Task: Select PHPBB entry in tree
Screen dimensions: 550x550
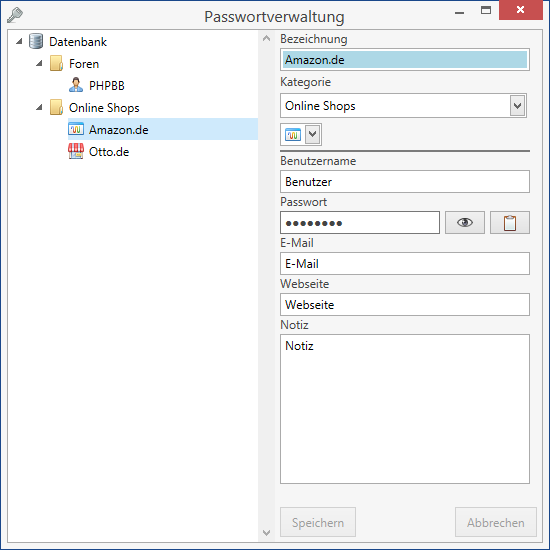Action: point(107,86)
